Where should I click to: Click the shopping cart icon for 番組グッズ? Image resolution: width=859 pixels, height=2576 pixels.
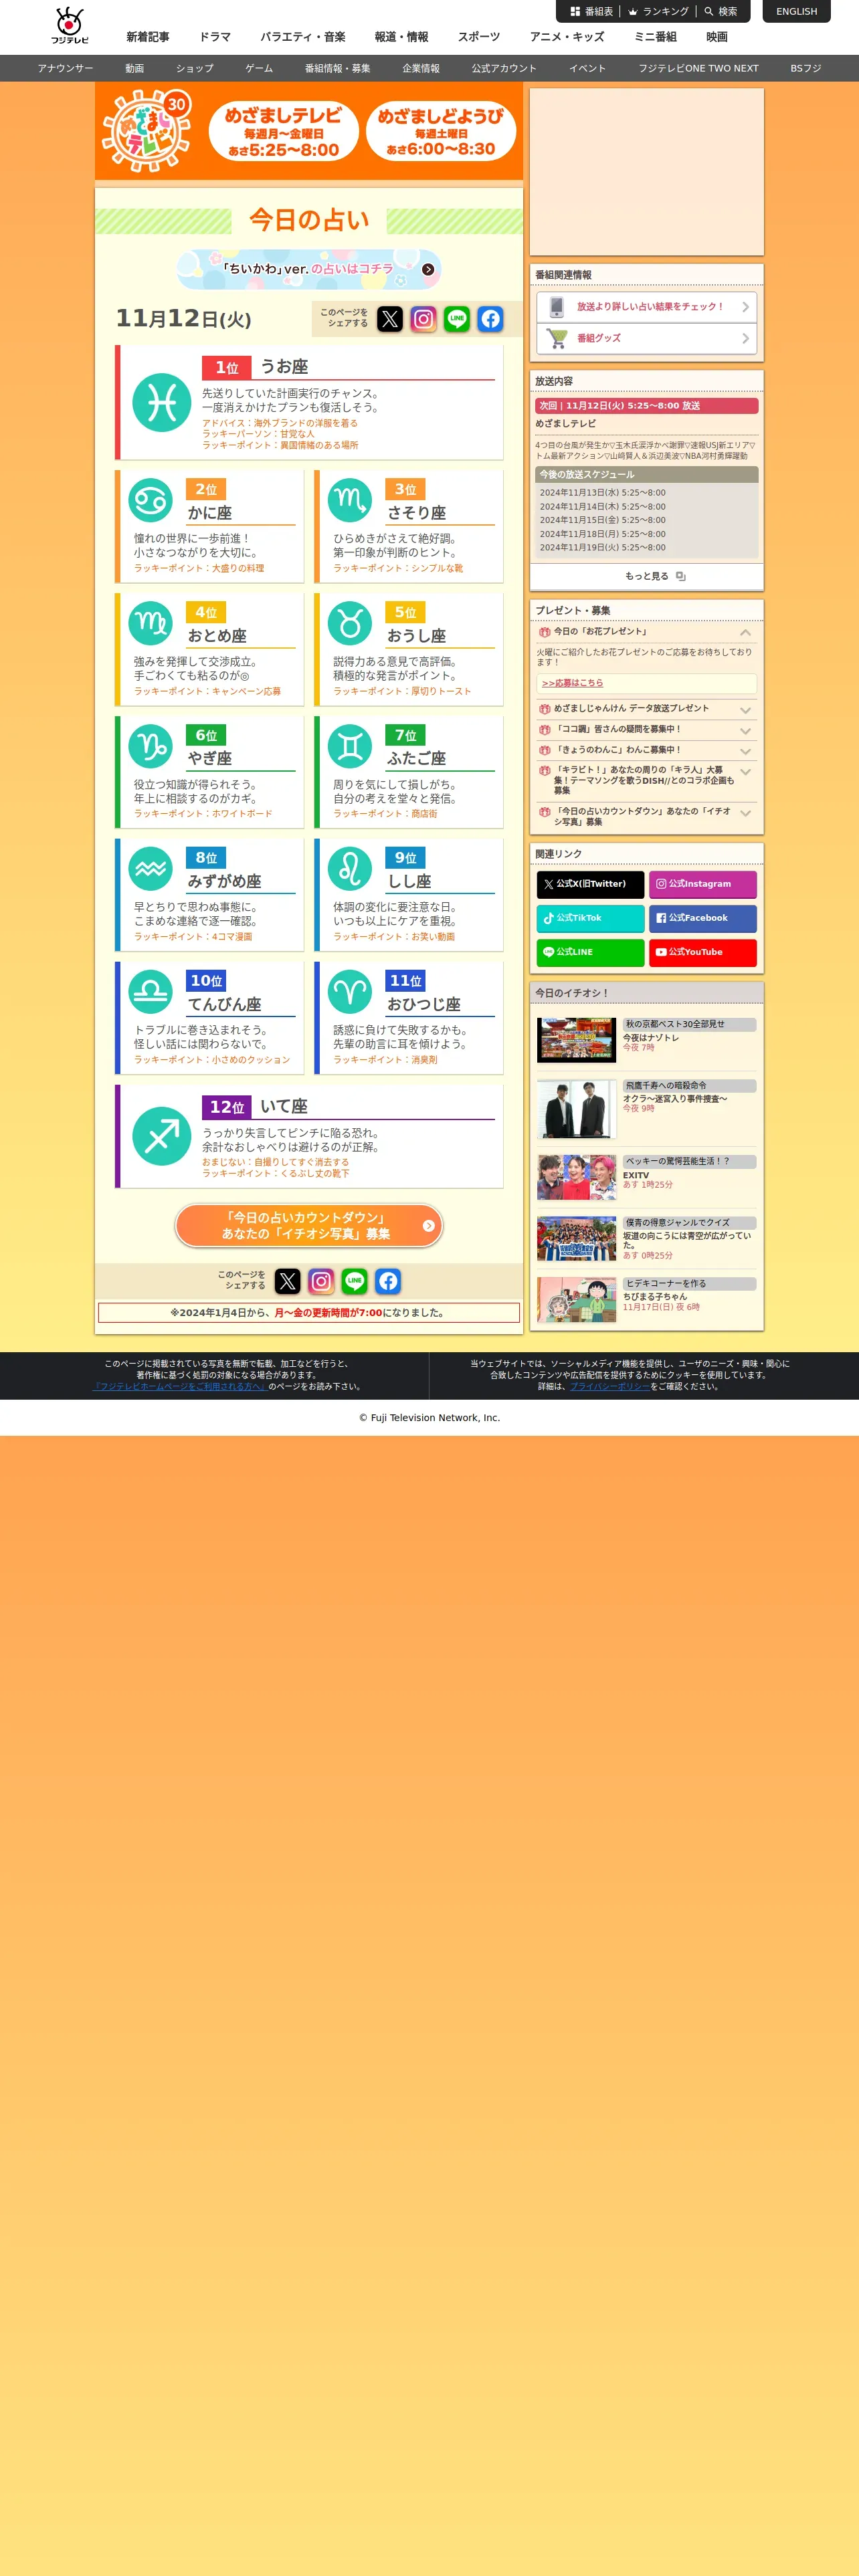[557, 339]
